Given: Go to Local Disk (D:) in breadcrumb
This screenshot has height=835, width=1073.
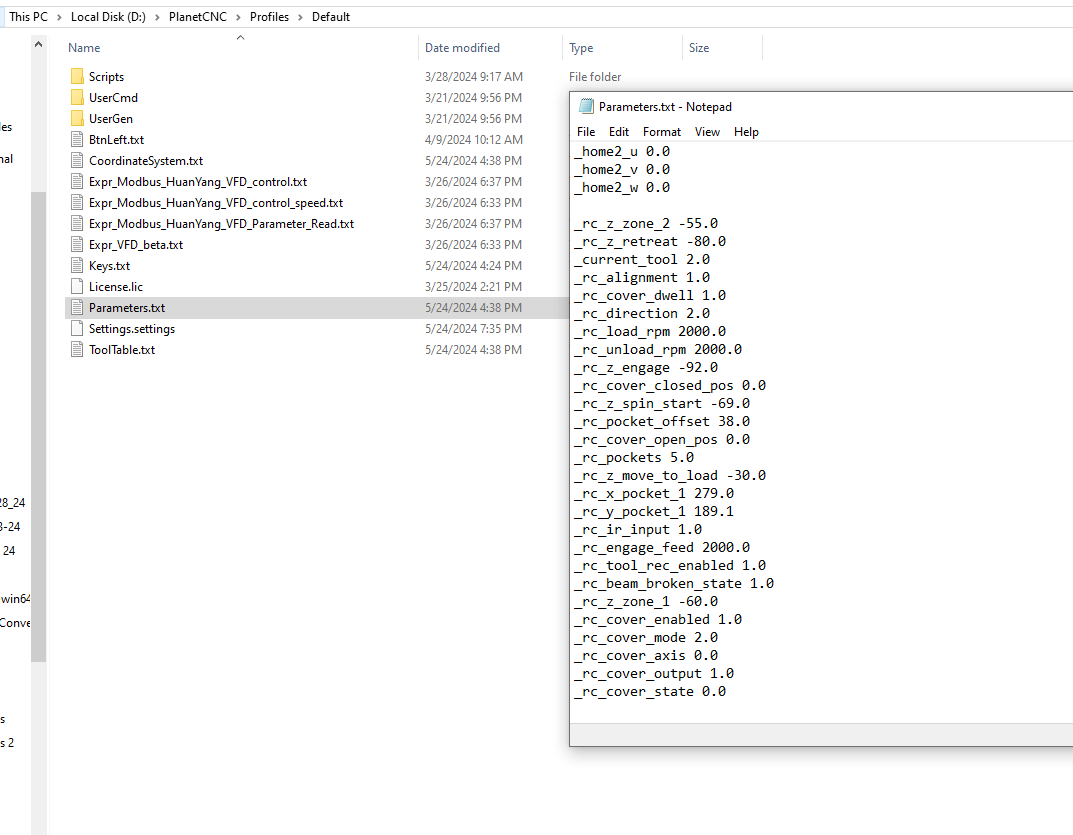Looking at the screenshot, I should [108, 17].
